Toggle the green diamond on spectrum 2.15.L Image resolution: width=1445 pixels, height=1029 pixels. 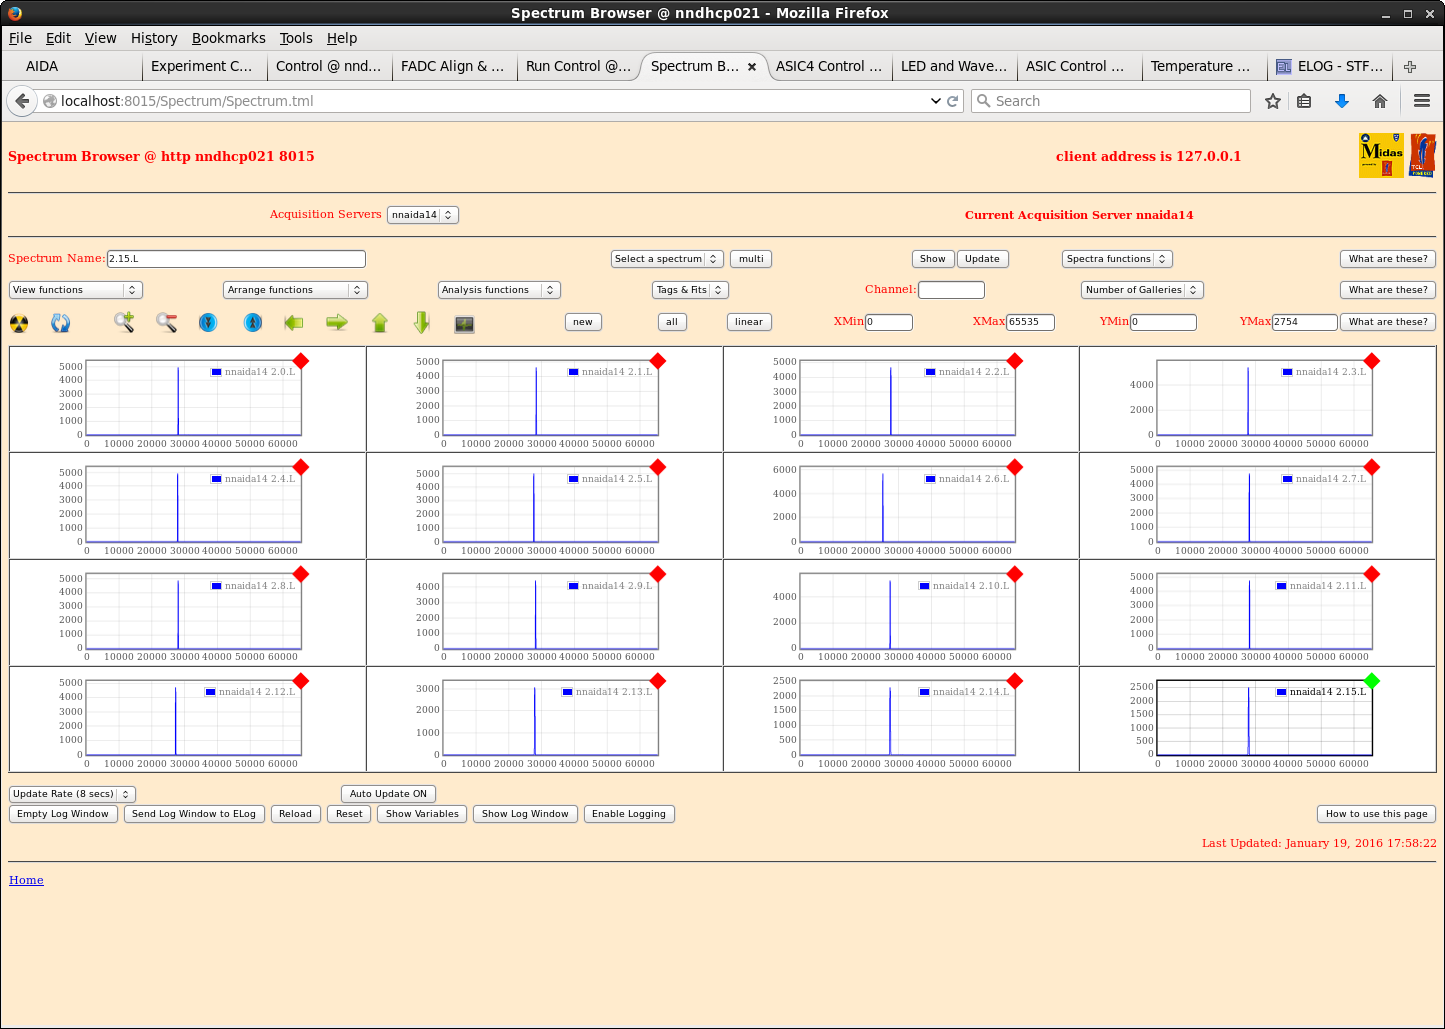click(1372, 681)
